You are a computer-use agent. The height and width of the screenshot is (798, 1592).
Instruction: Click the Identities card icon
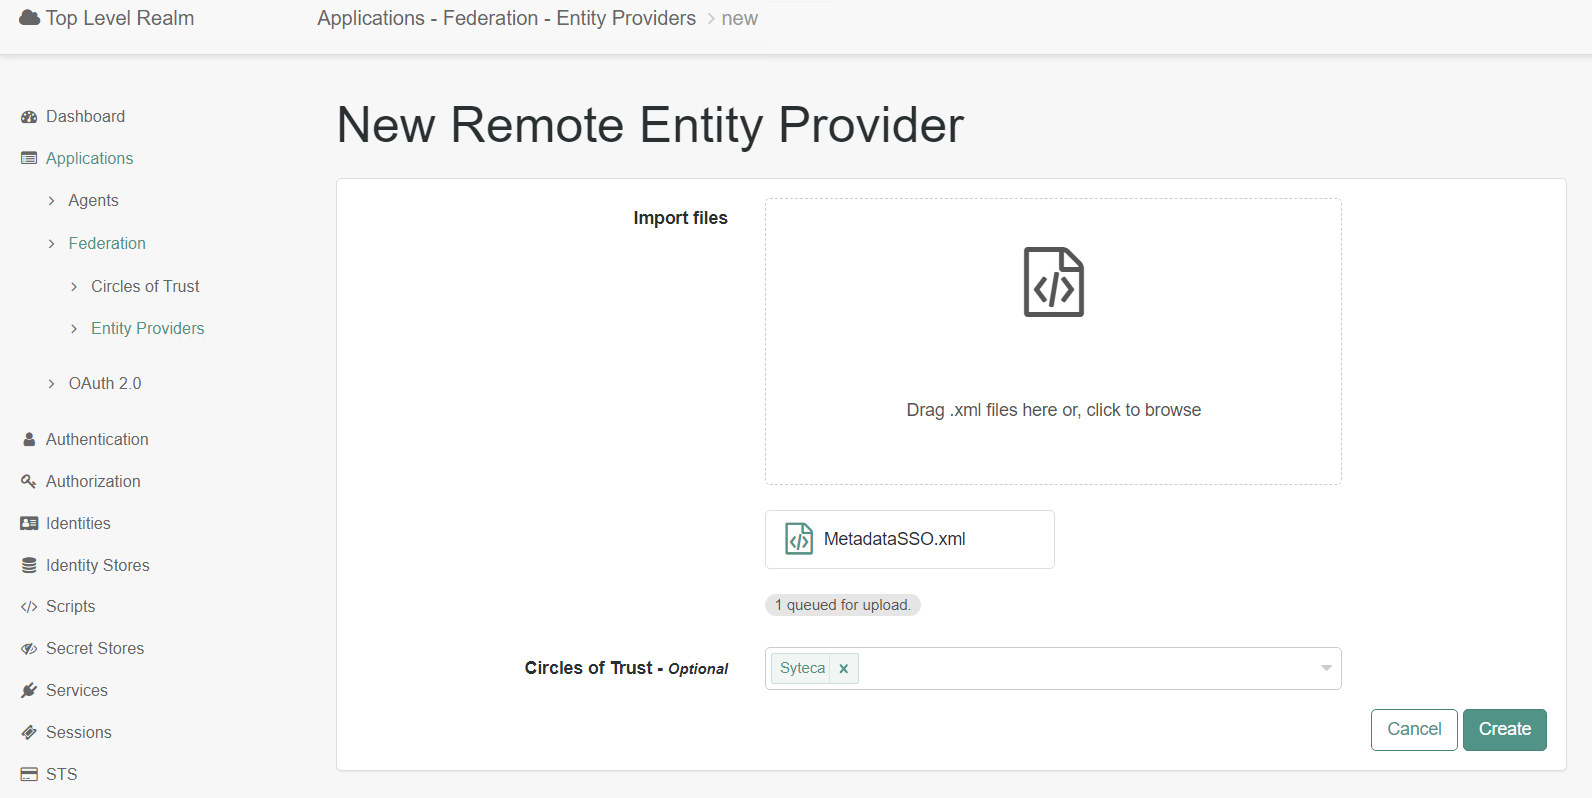pyautogui.click(x=29, y=523)
